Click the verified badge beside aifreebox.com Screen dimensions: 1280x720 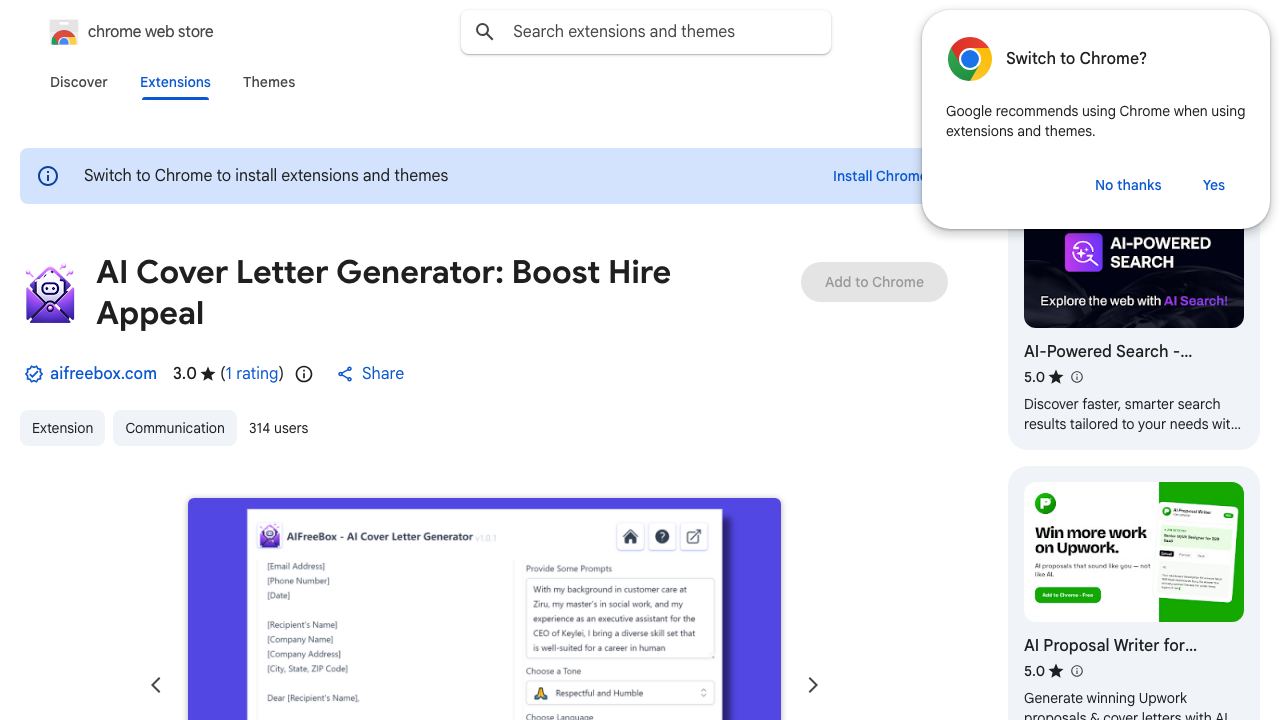click(x=33, y=374)
